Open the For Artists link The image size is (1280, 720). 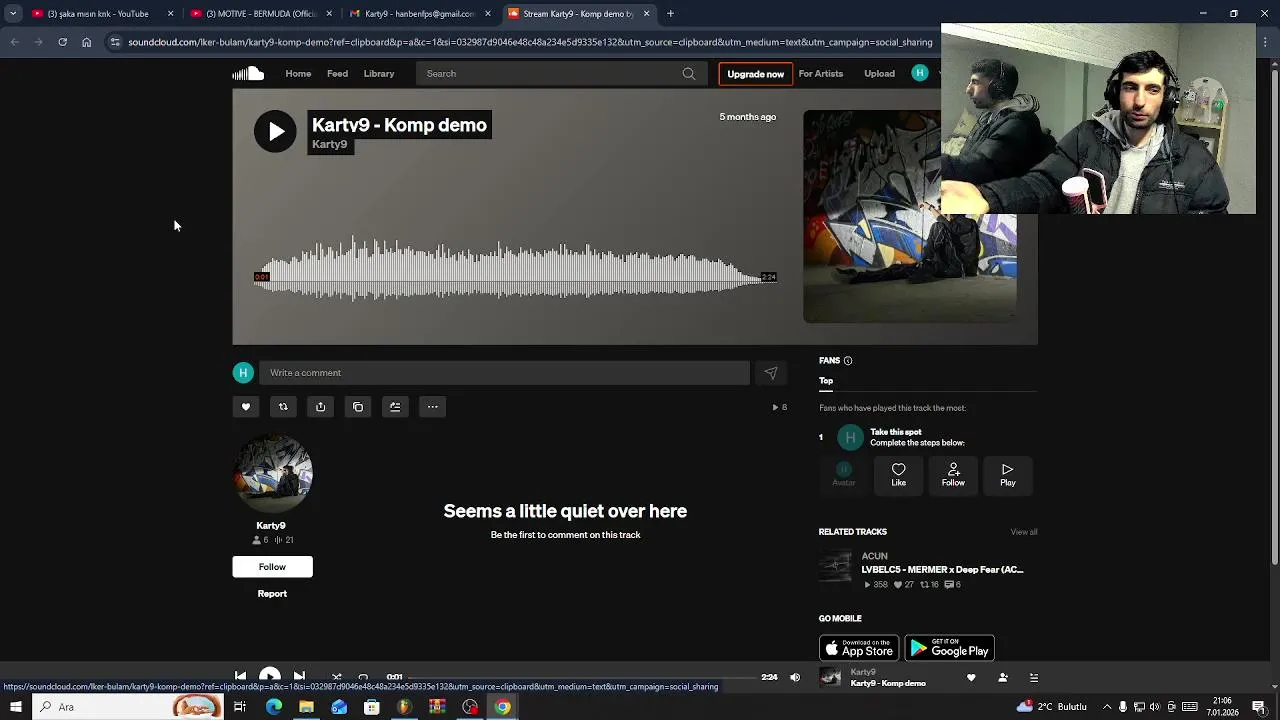pos(821,73)
